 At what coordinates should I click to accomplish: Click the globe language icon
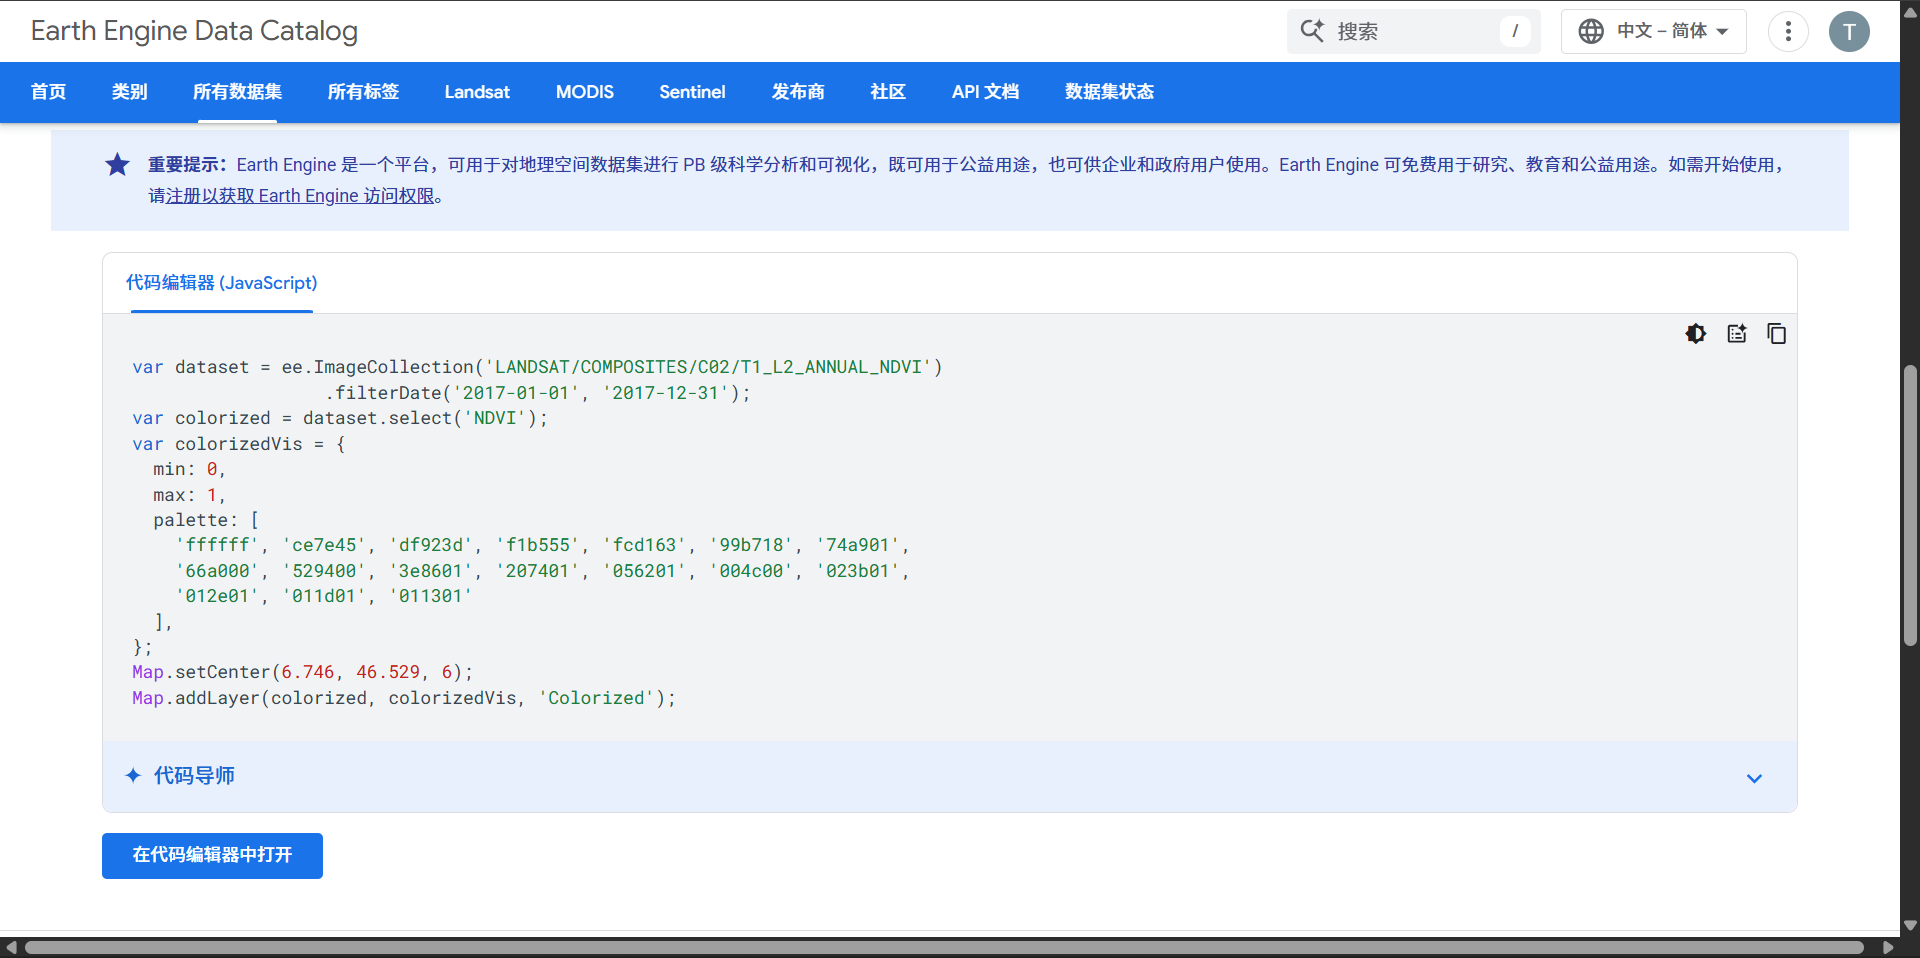tap(1591, 31)
